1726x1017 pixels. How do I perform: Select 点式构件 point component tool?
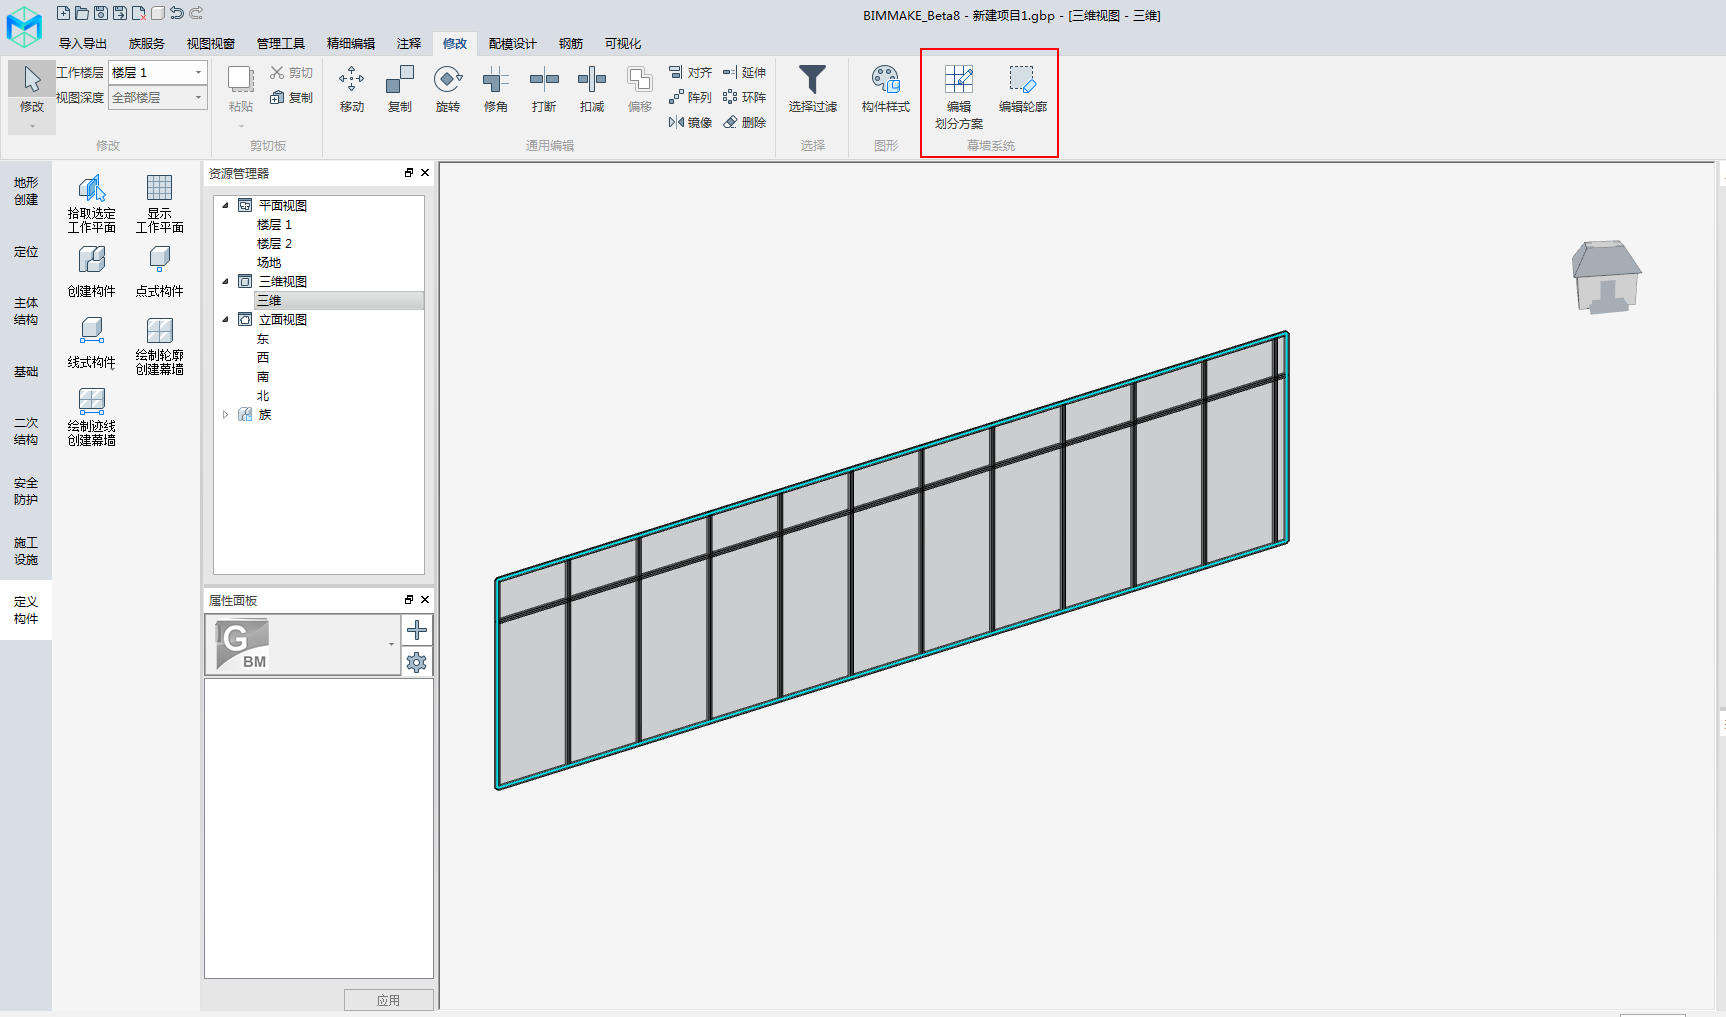(x=160, y=272)
